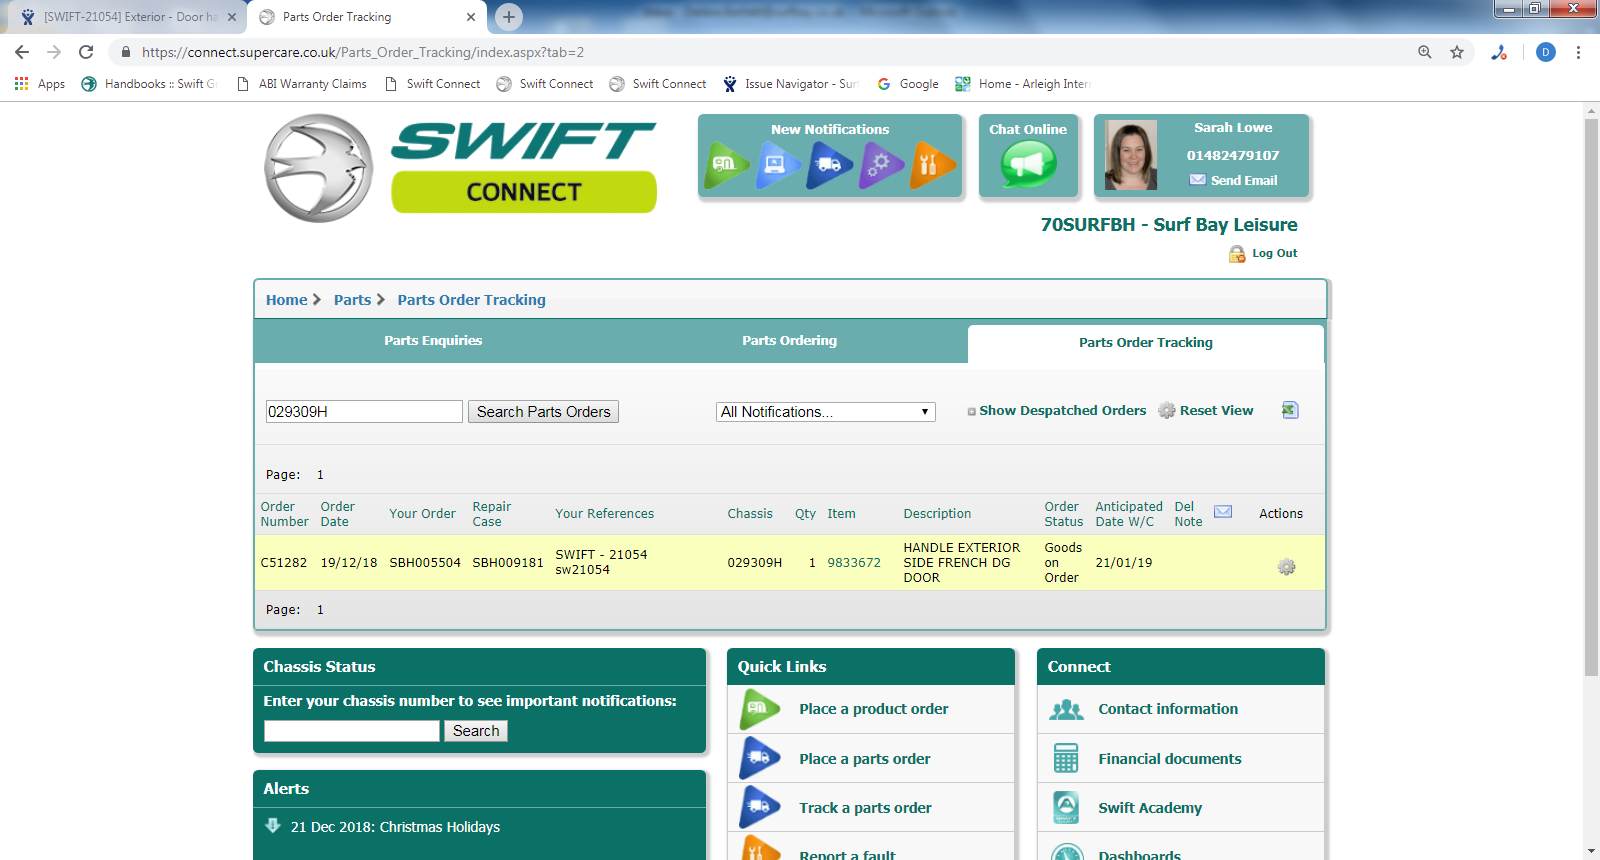This screenshot has width=1600, height=860.
Task: Open item link 9833672
Action: [x=853, y=563]
